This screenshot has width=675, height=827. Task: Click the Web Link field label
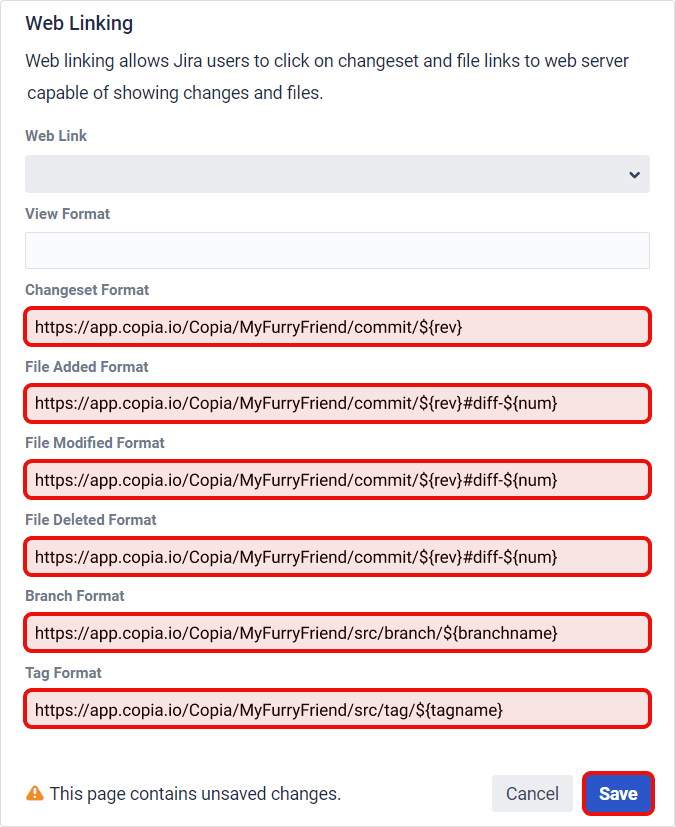tap(56, 136)
